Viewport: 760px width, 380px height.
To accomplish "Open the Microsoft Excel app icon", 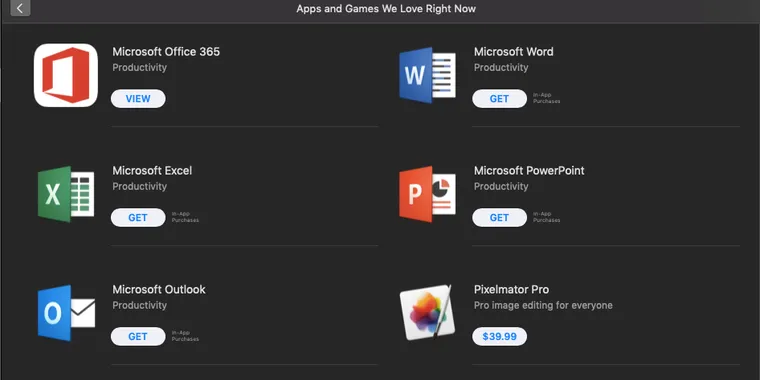I will (66, 194).
